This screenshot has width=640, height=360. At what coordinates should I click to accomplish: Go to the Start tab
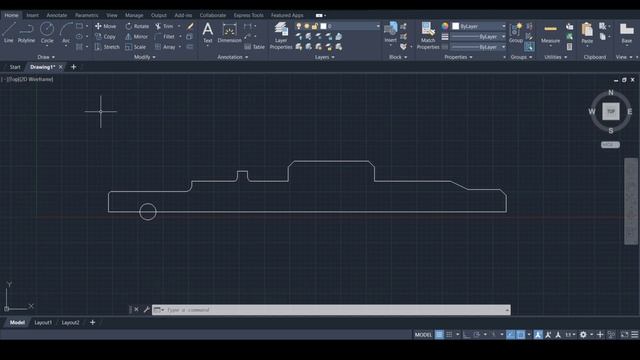coord(15,67)
